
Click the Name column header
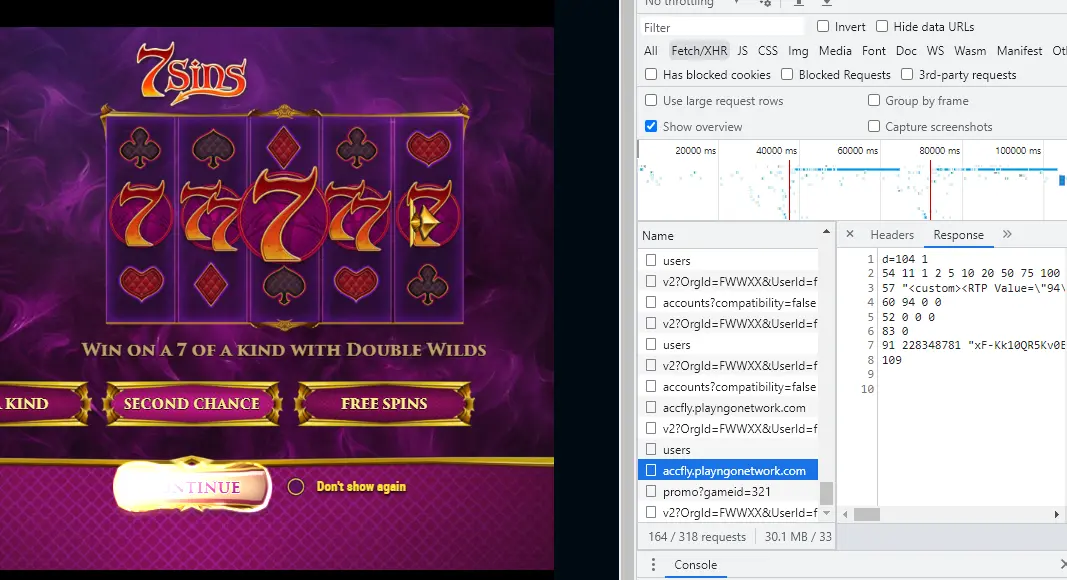728,236
